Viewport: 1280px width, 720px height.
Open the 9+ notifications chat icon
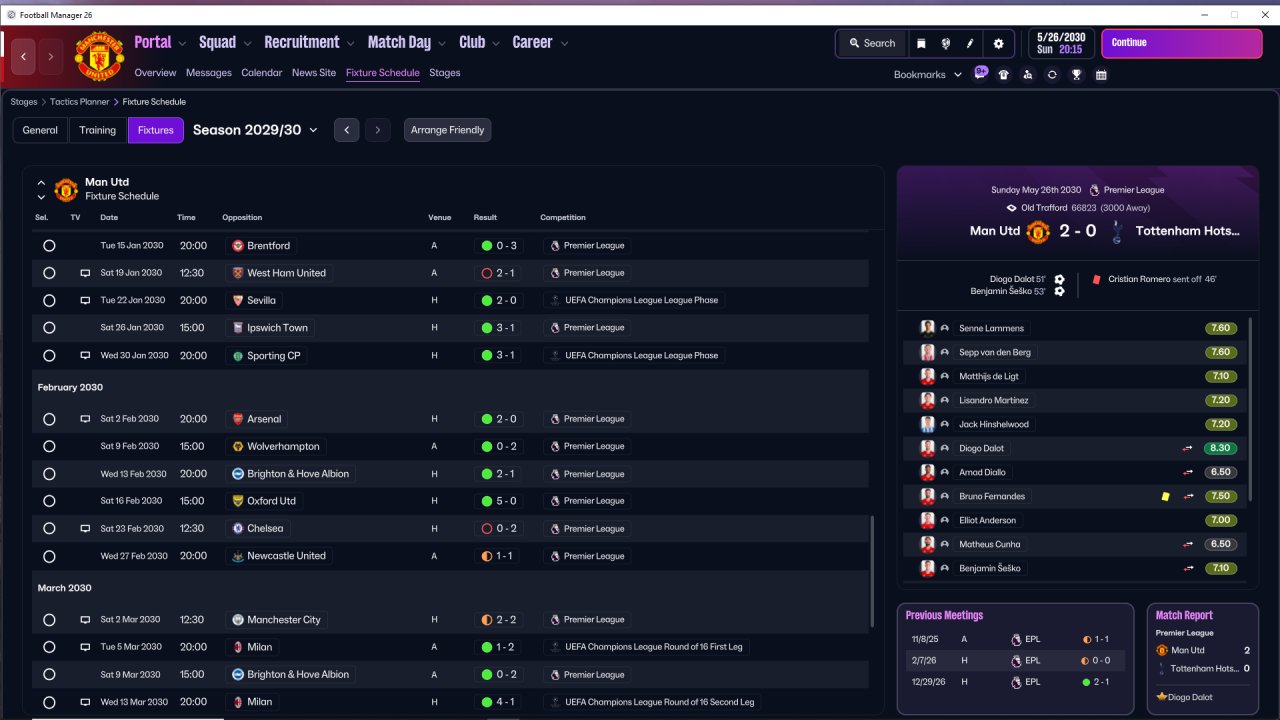coord(981,73)
